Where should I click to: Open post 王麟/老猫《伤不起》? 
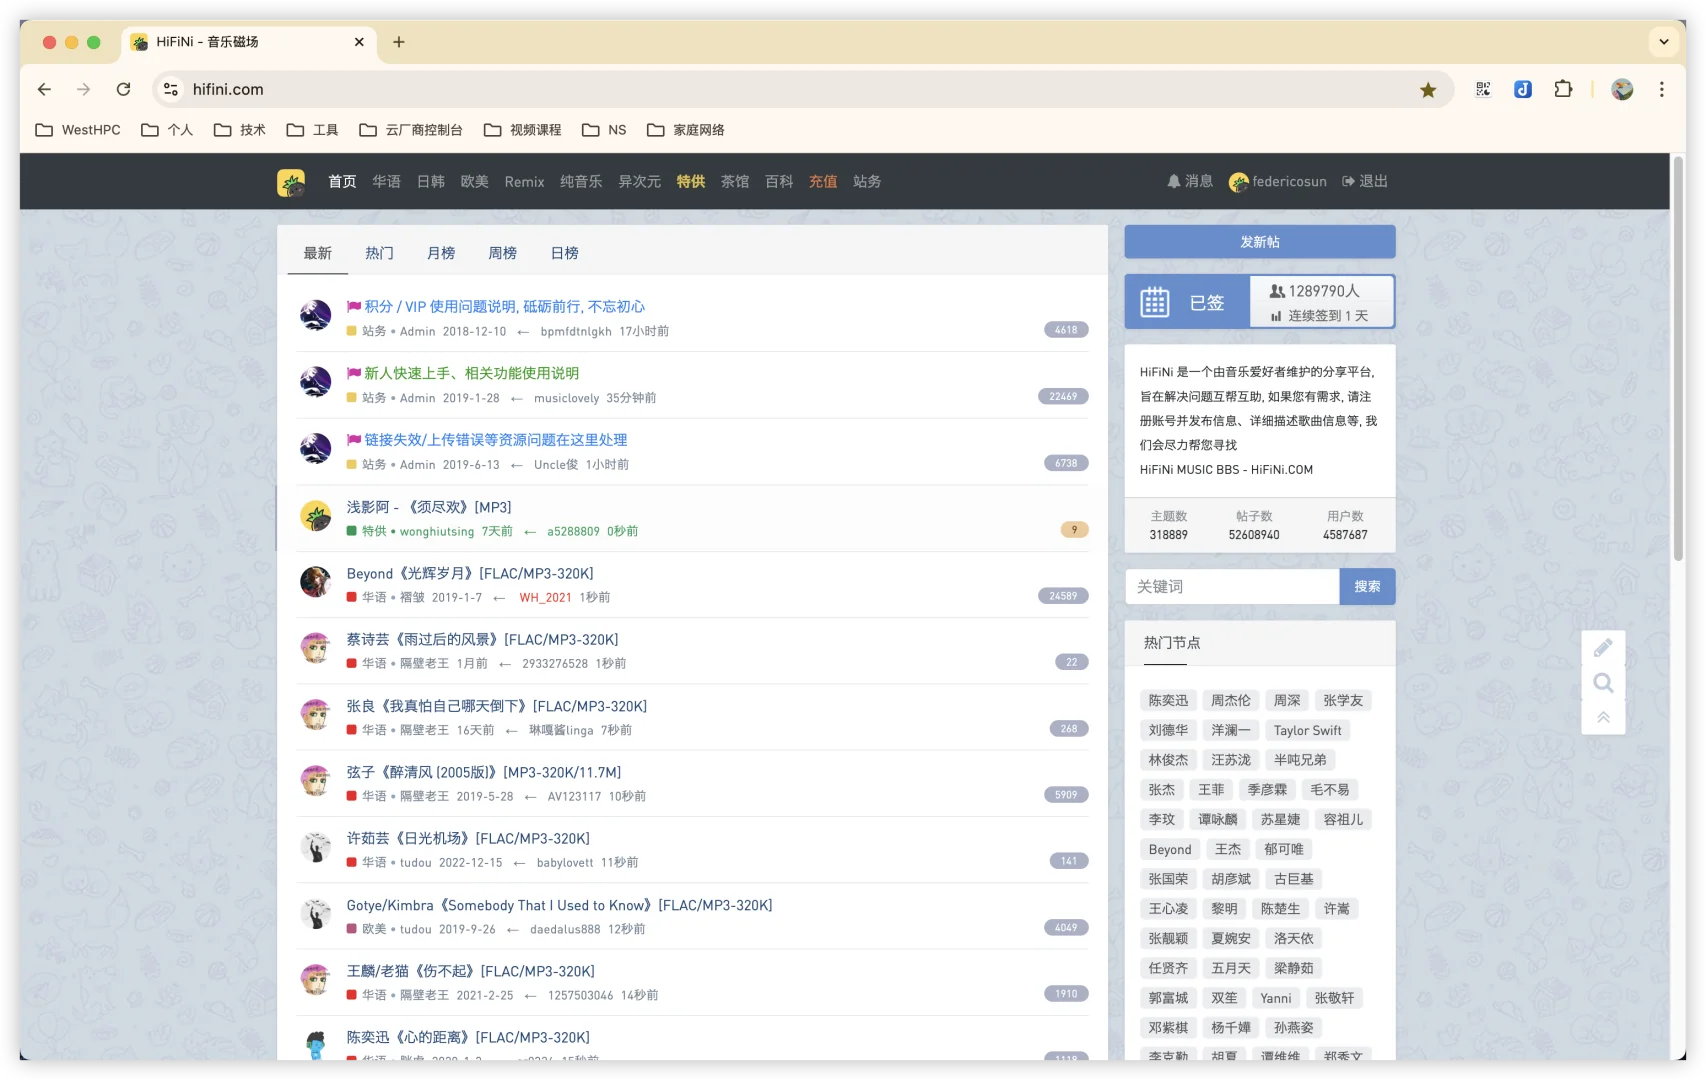pyautogui.click(x=470, y=971)
